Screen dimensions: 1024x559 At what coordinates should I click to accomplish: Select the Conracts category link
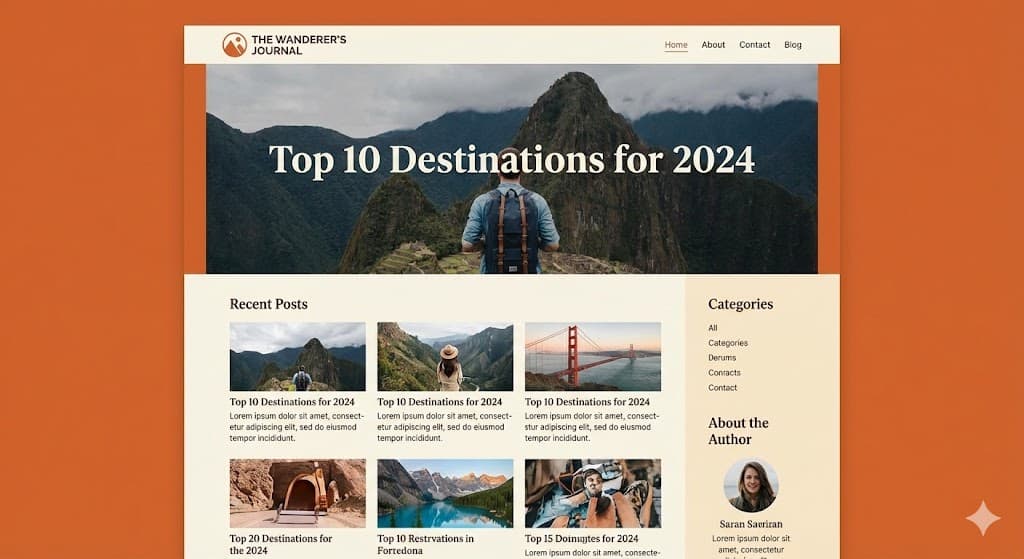[x=724, y=373]
